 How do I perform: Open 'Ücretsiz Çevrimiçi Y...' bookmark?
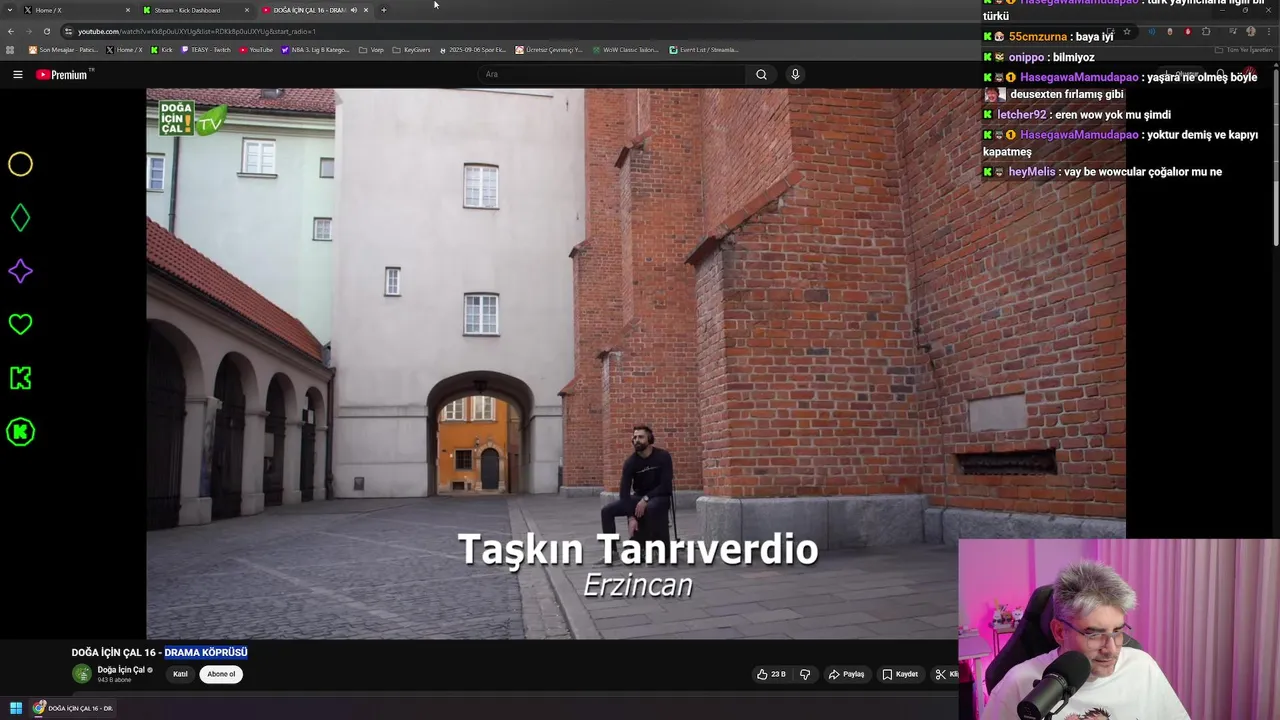pos(549,50)
